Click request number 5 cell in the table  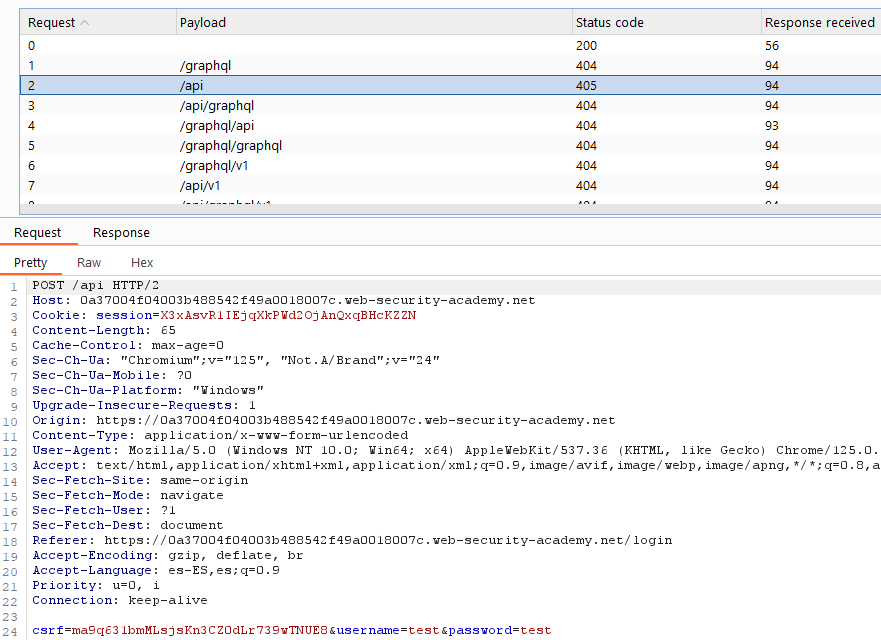click(31, 146)
